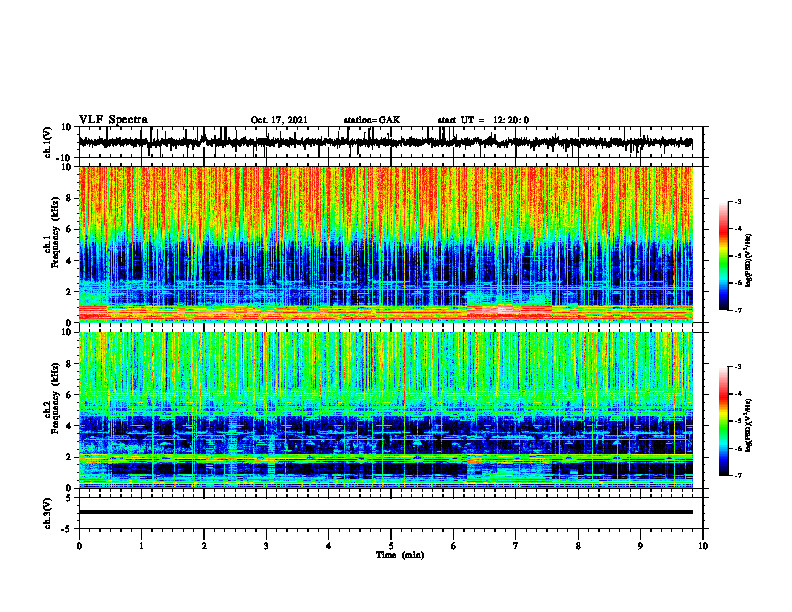Click the "-4" label on ch.2 color bar
792x612 pixels.
tap(738, 394)
